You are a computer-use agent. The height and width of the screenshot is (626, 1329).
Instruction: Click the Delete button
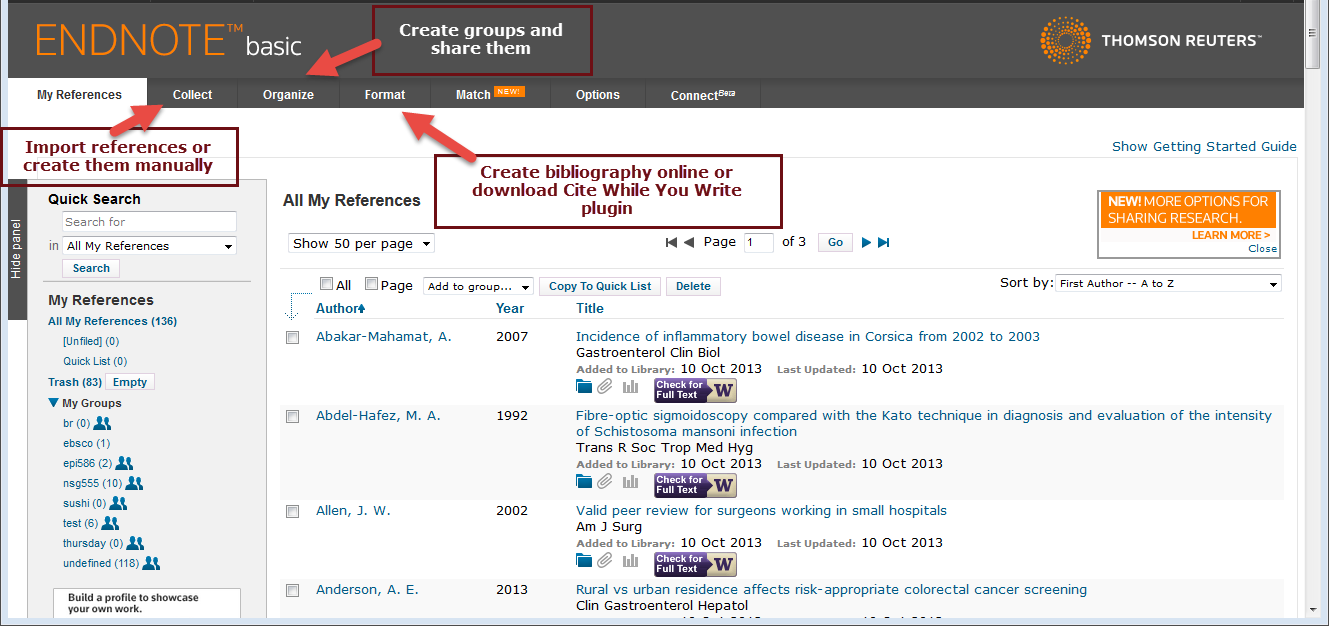coord(693,286)
